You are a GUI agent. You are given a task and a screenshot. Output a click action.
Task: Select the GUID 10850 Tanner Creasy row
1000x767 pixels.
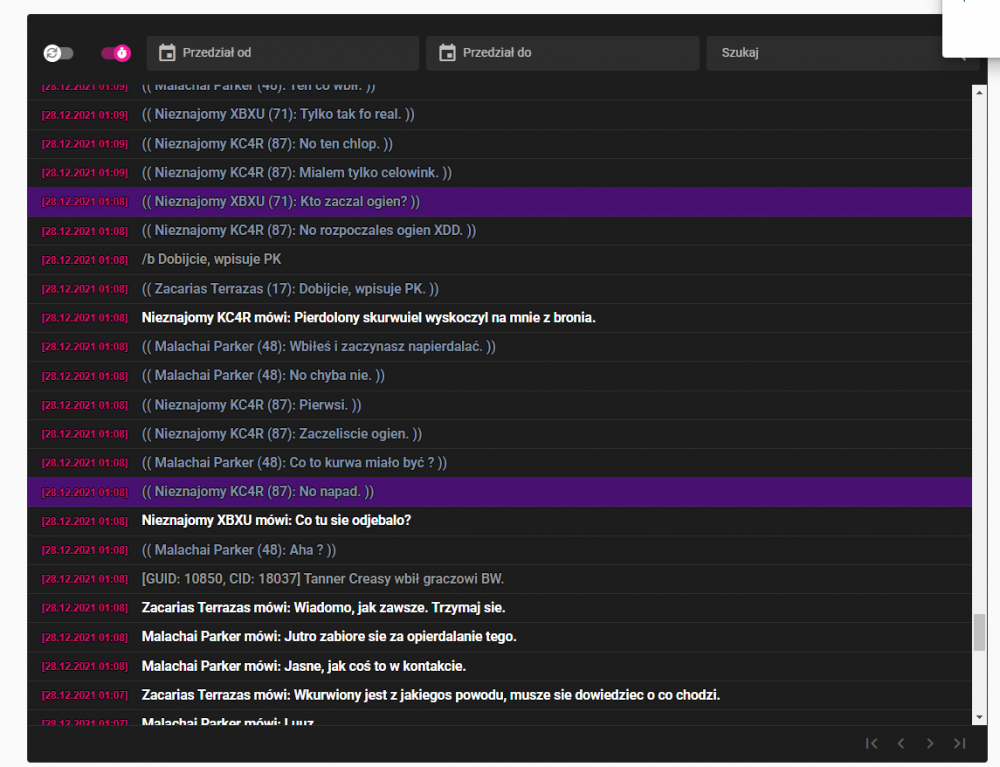pyautogui.click(x=499, y=579)
